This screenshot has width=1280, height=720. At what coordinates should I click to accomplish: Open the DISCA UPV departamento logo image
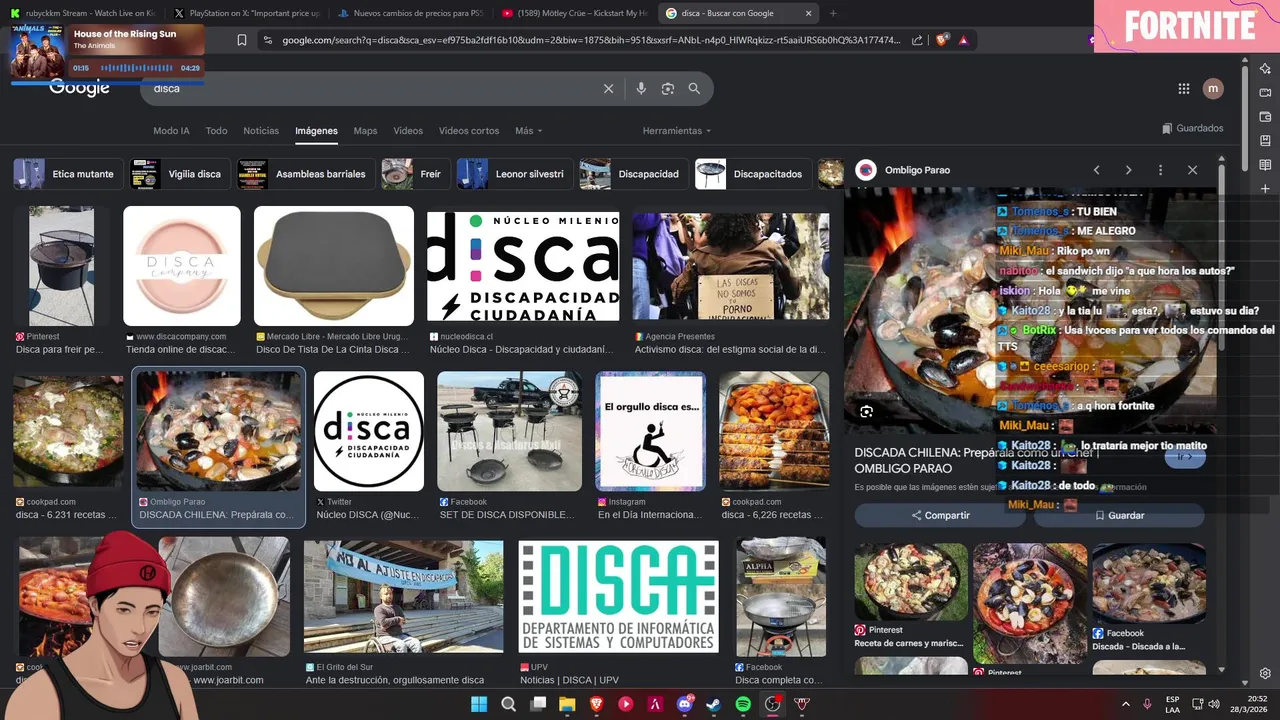pyautogui.click(x=618, y=597)
